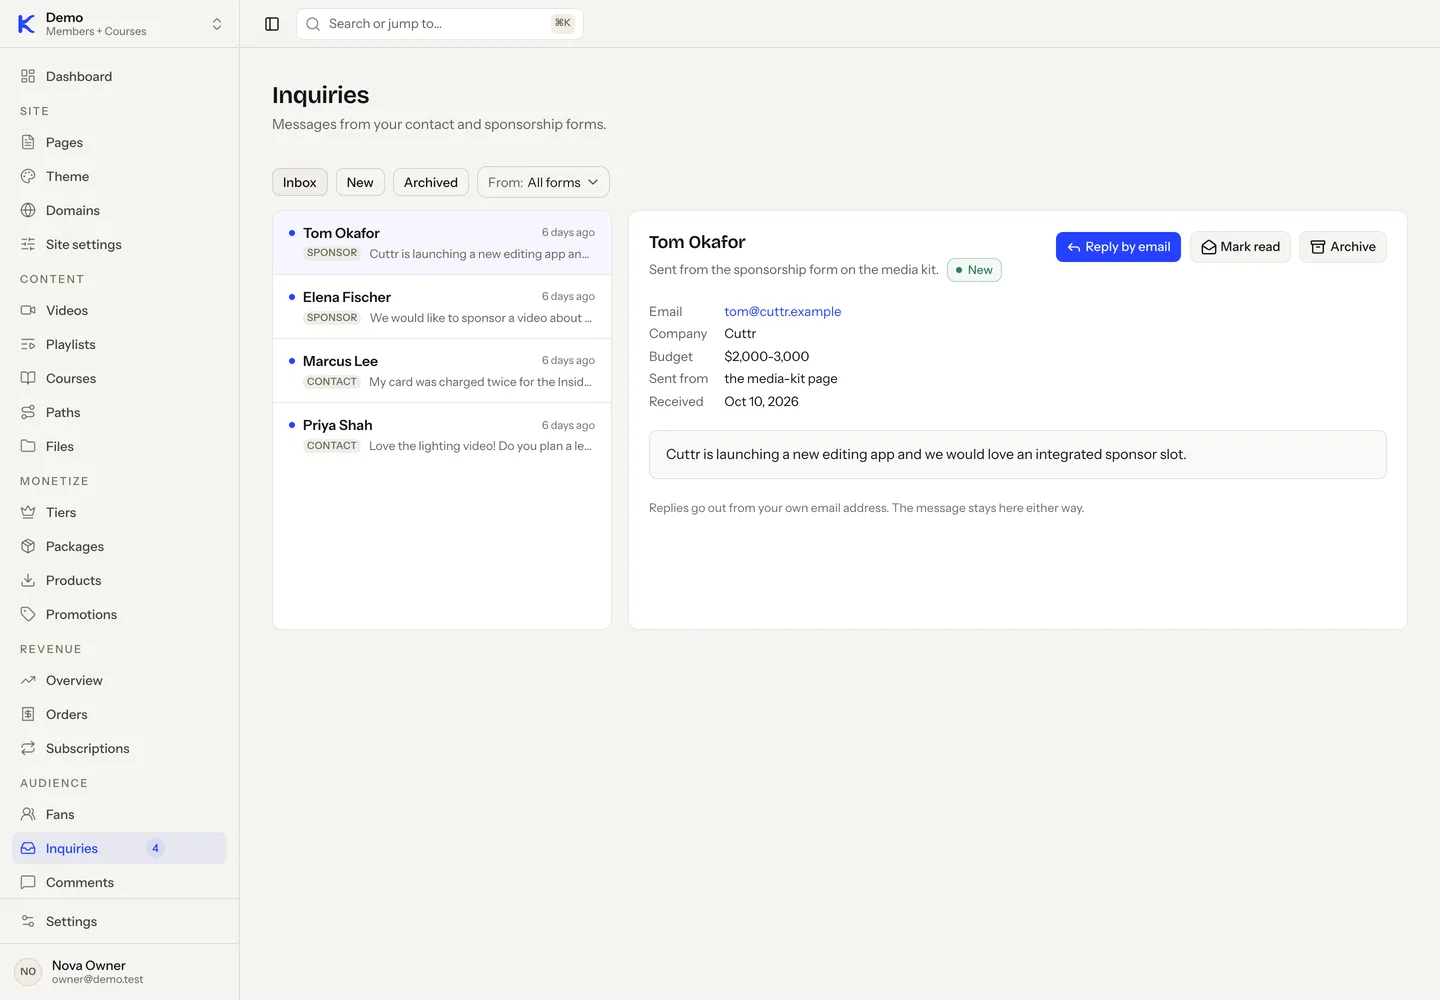Viewport: 1440px width, 1000px height.
Task: Switch to the Inbox tab
Action: click(300, 182)
